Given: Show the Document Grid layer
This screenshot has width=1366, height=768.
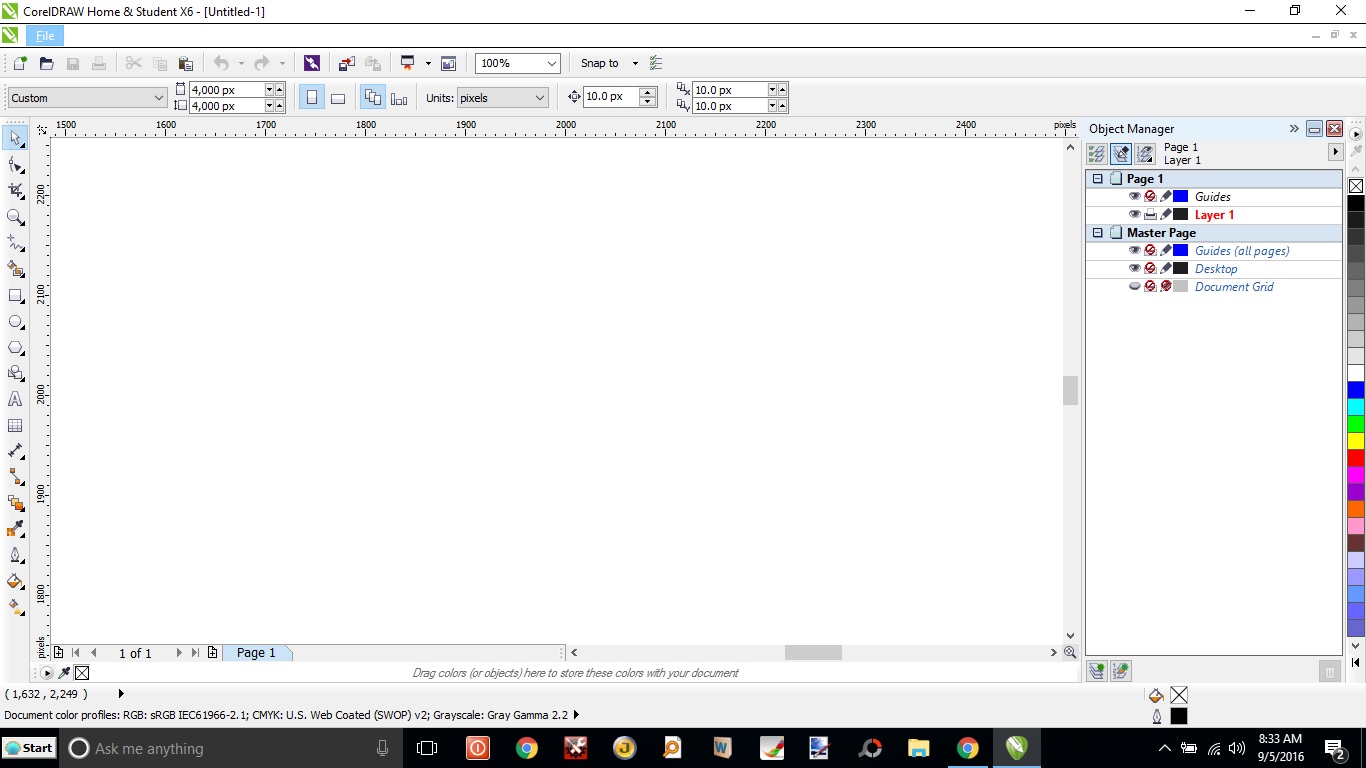Looking at the screenshot, I should tap(1135, 286).
